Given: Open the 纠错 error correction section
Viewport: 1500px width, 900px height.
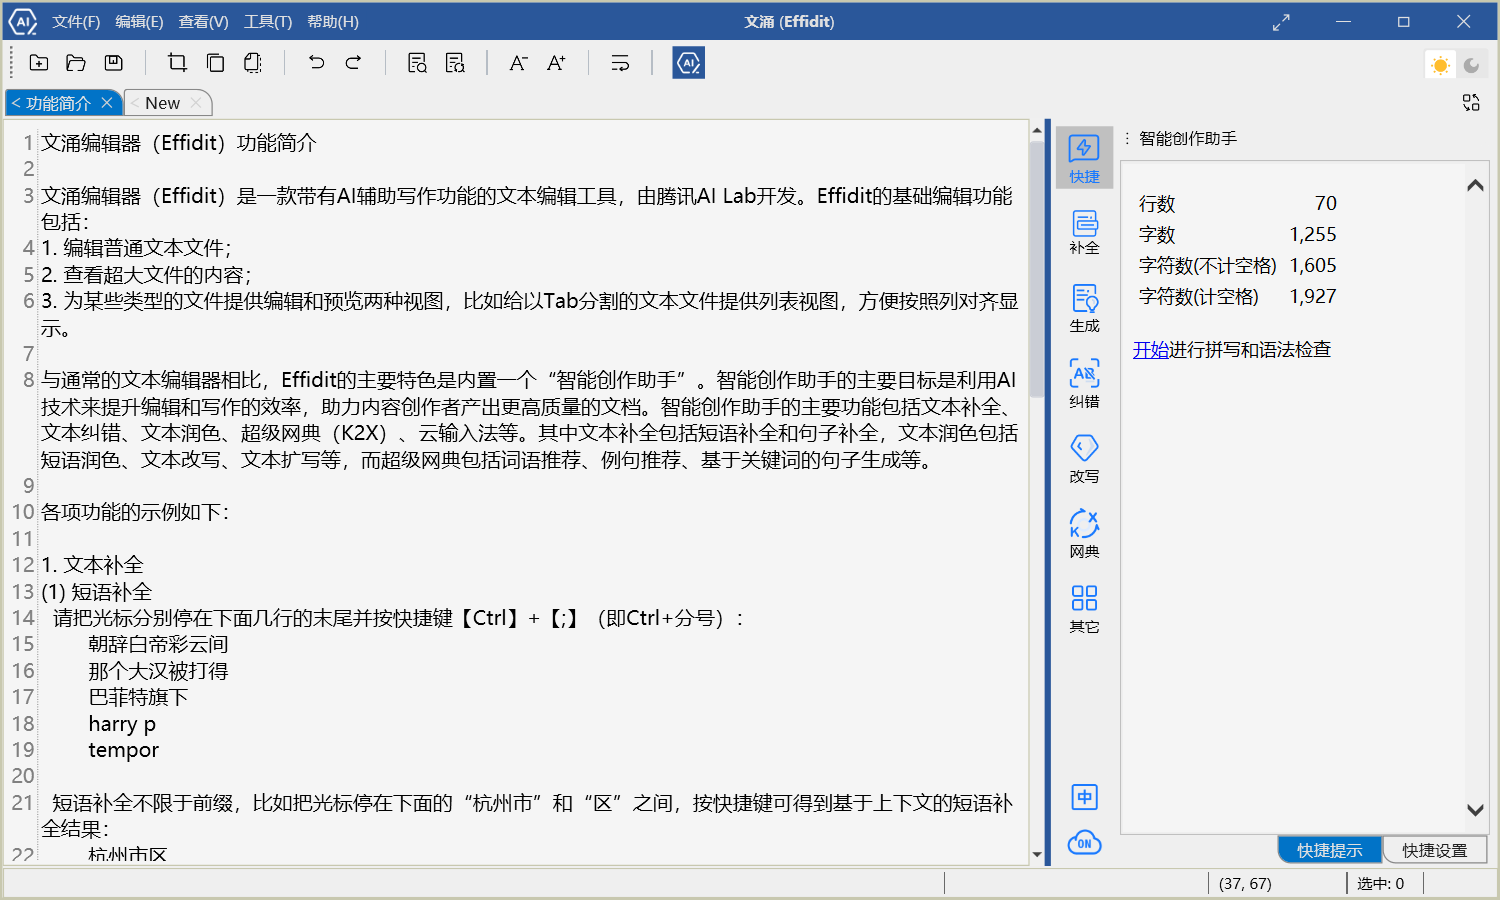Looking at the screenshot, I should coord(1084,384).
